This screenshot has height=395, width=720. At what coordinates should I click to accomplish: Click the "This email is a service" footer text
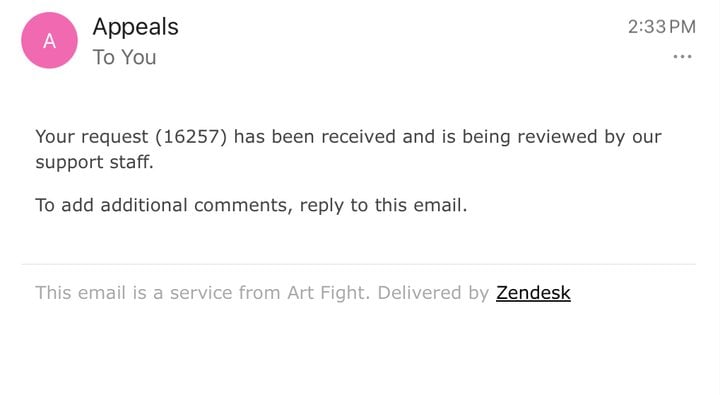click(134, 293)
